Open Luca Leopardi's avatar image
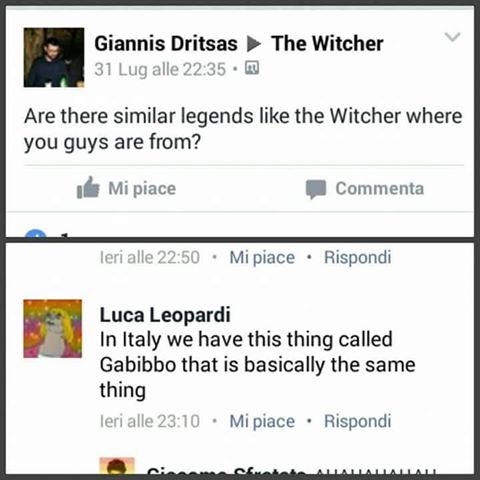Image resolution: width=480 pixels, height=480 pixels. (53, 328)
